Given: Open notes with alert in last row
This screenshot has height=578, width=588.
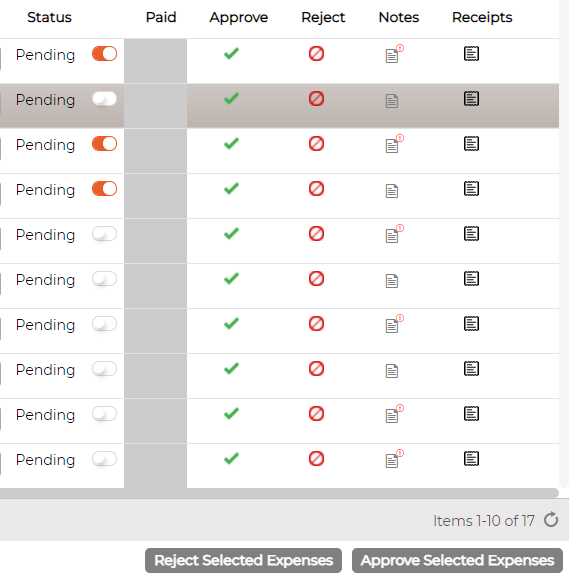Looking at the screenshot, I should [x=394, y=459].
